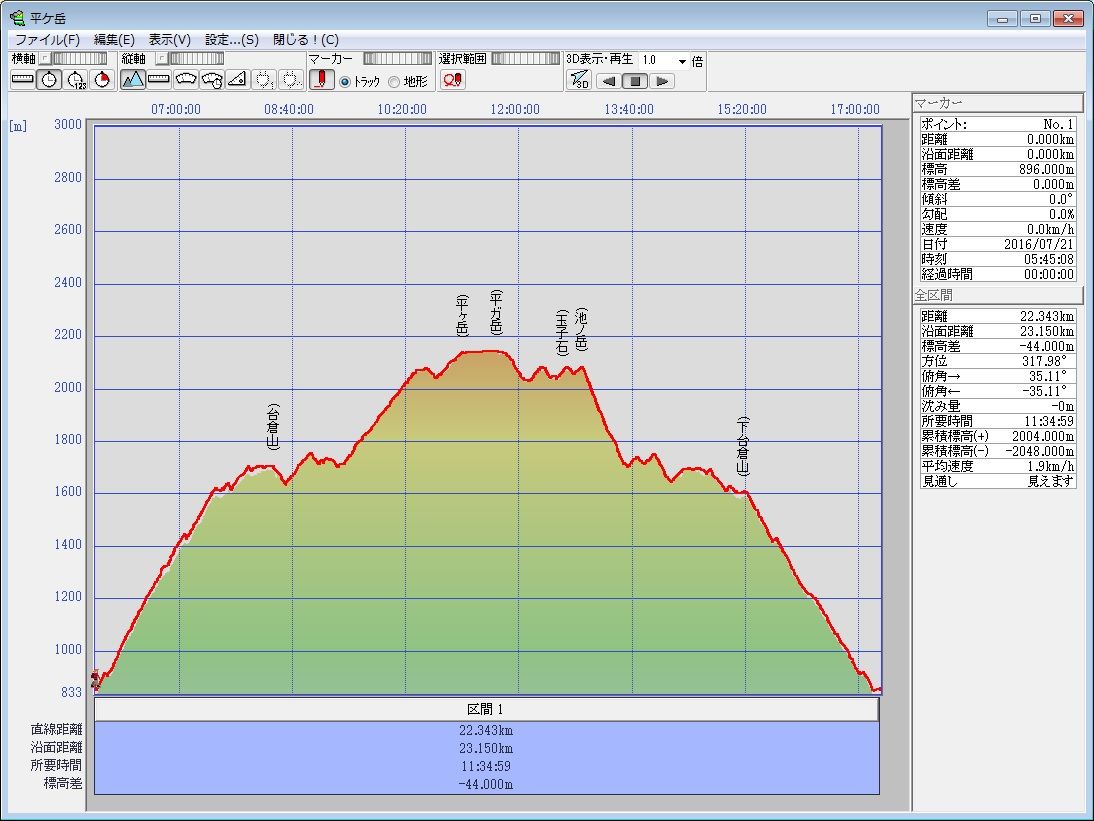Open the 編集(E) menu
The height and width of the screenshot is (821, 1094).
(114, 40)
